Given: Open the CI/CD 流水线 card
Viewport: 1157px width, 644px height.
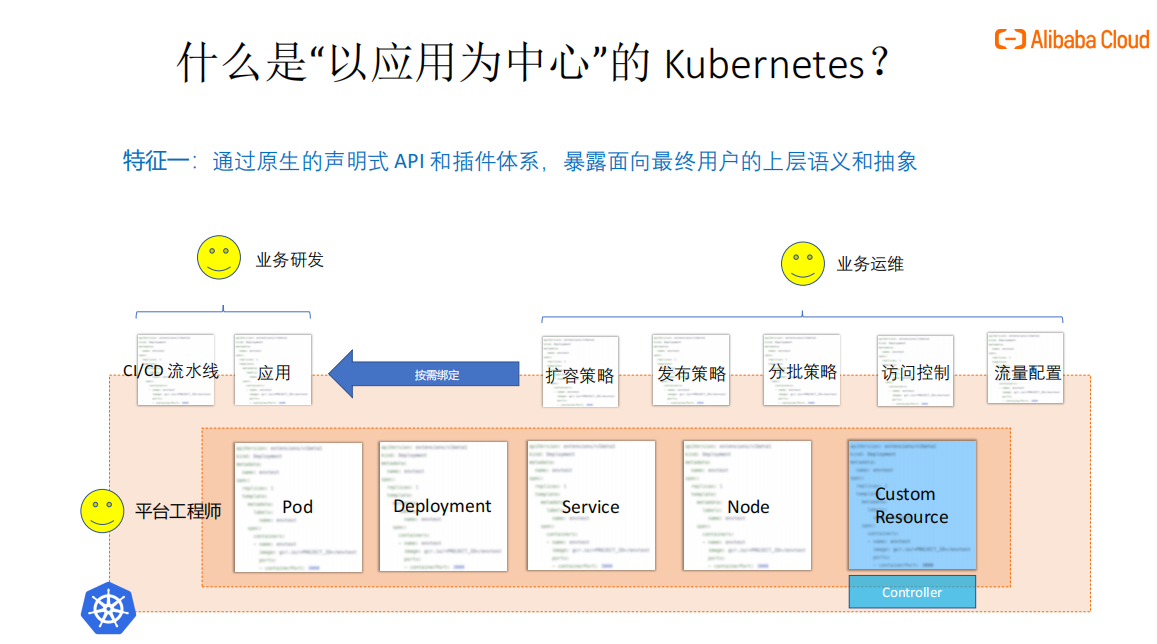Looking at the screenshot, I should (176, 370).
